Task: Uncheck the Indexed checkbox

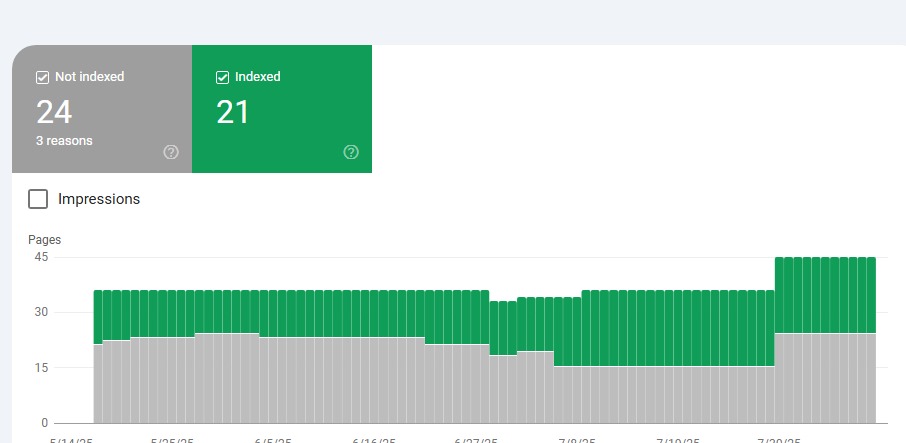Action: click(222, 77)
